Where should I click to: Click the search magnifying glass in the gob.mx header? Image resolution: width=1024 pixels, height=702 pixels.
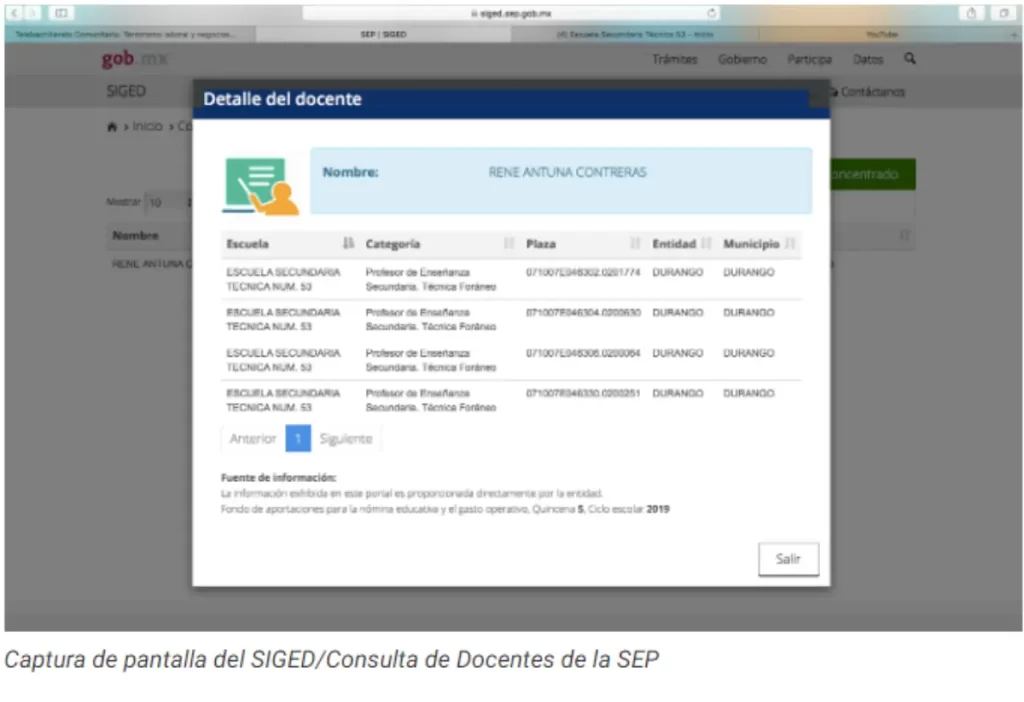[x=909, y=59]
